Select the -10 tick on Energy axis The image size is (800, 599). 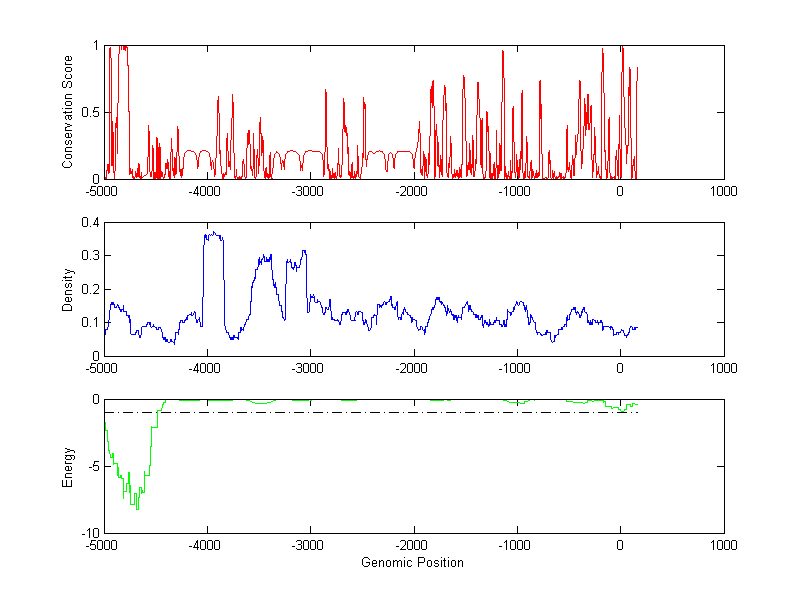(89, 533)
